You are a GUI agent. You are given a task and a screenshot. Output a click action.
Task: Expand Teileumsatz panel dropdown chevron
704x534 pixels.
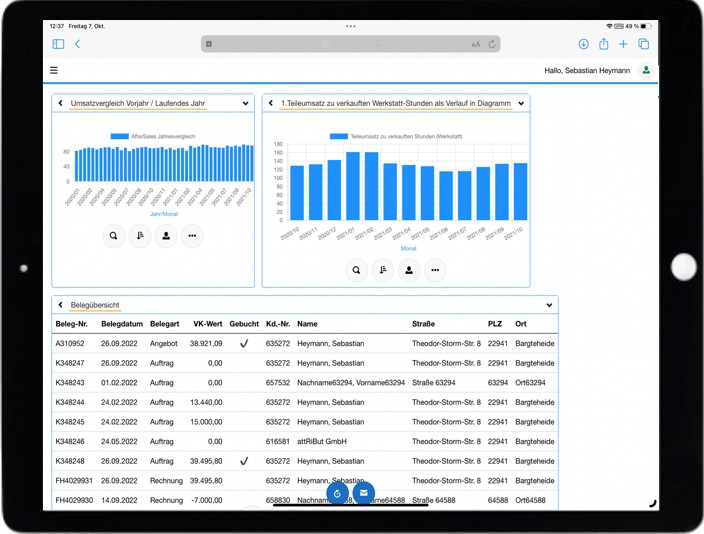[x=521, y=103]
